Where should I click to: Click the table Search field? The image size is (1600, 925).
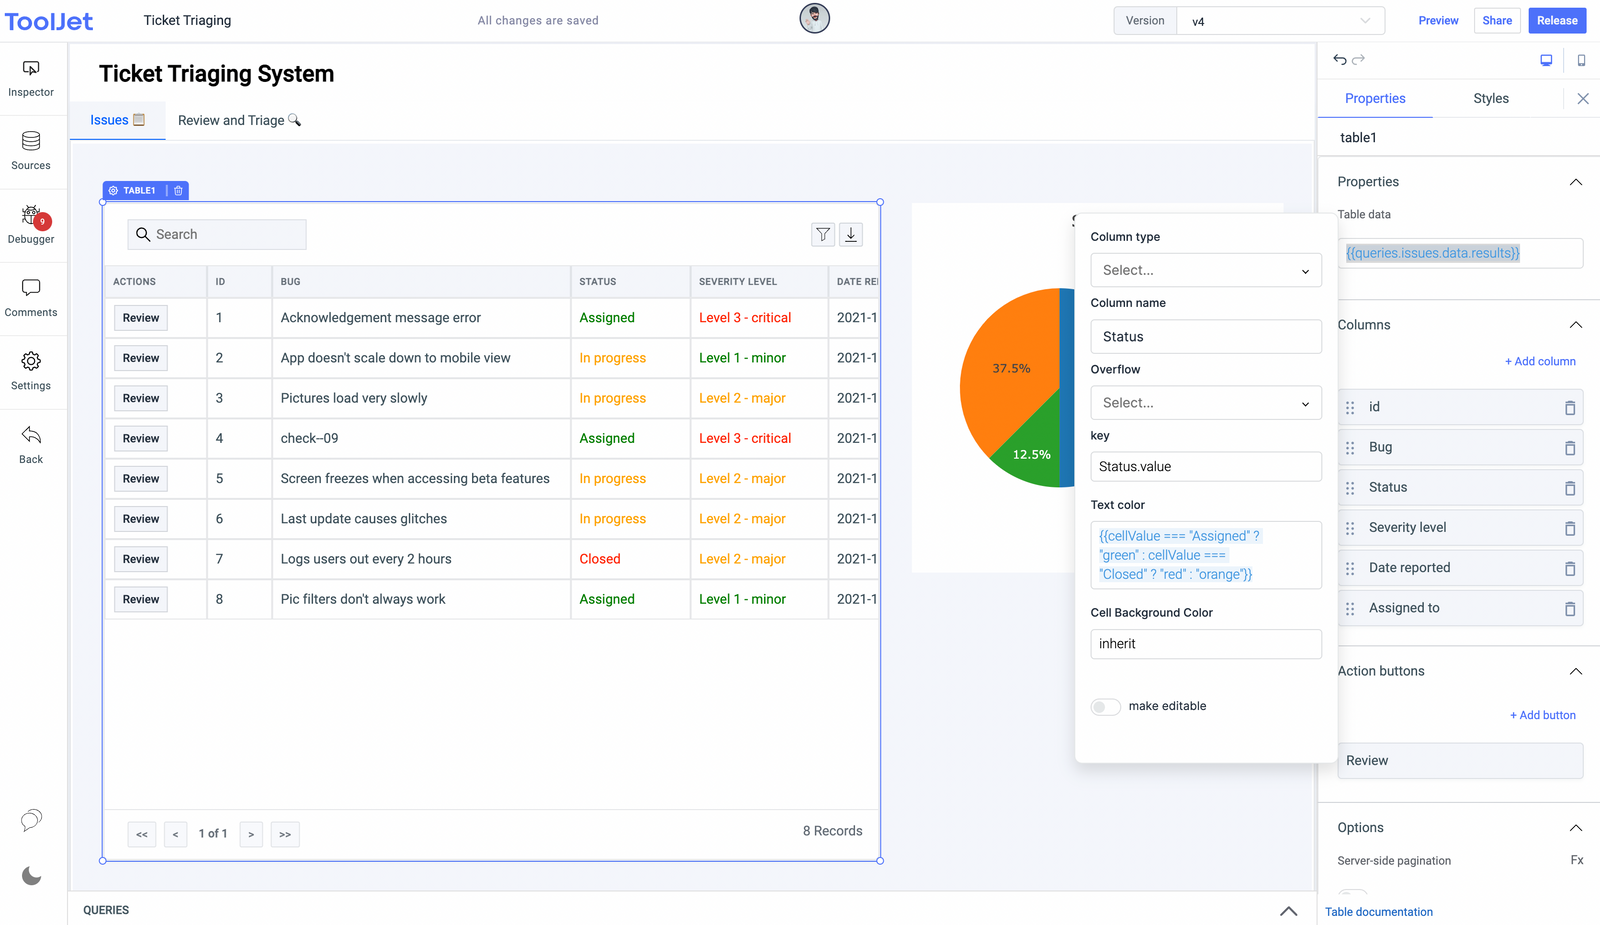[x=217, y=234]
